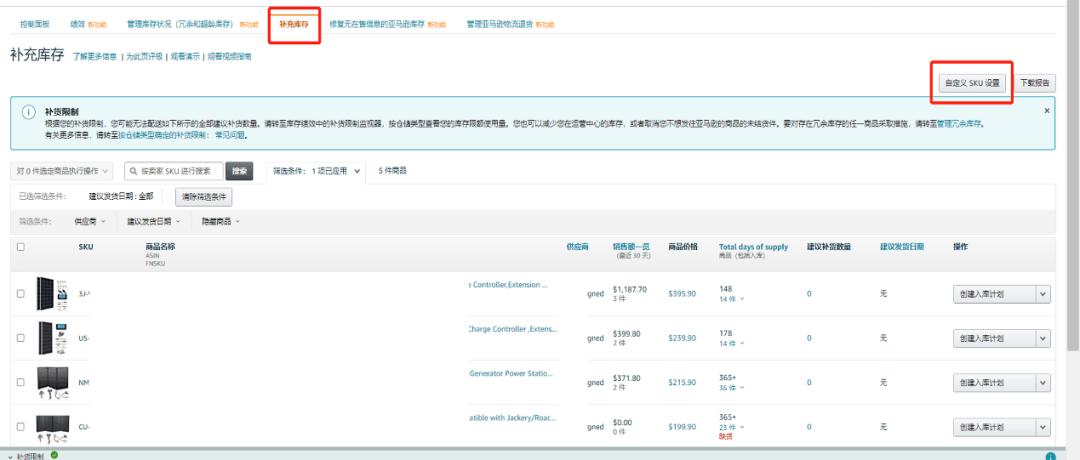Click the info icon in the 补货限制 banner
The width and height of the screenshot is (1080, 460).
27,113
